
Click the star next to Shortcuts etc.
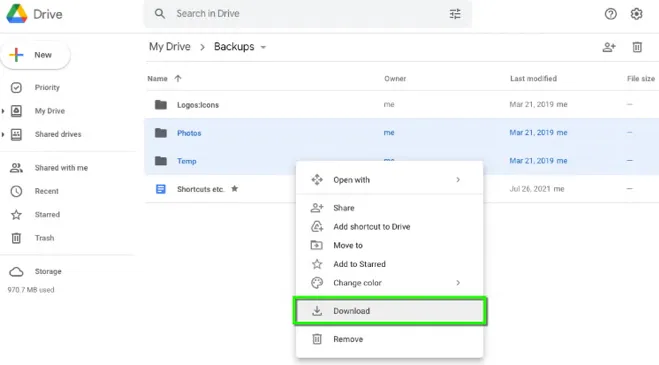(x=235, y=189)
